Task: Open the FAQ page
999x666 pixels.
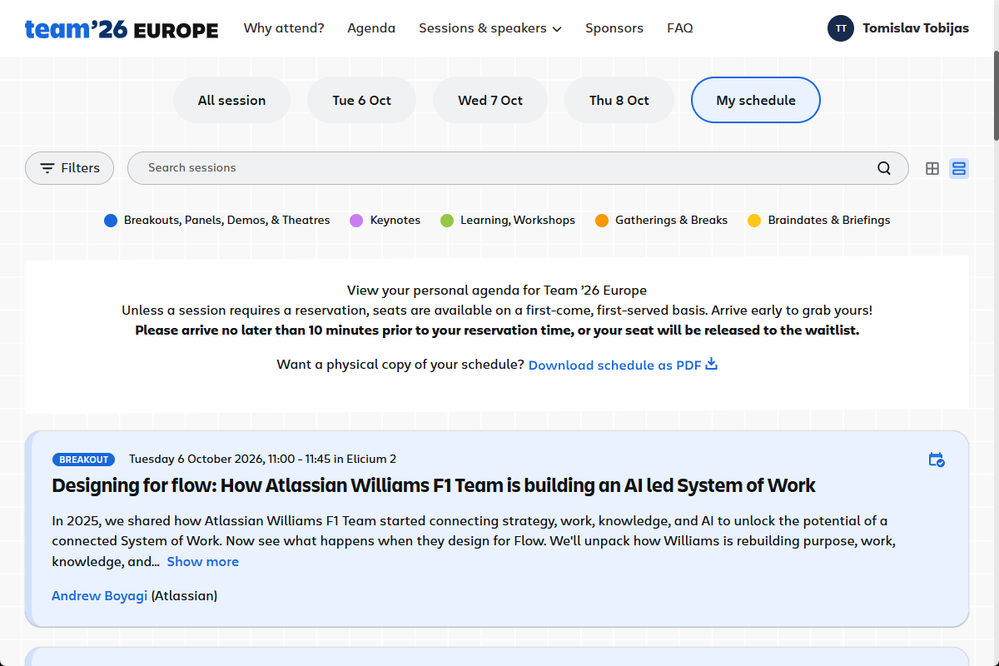Action: 680,28
